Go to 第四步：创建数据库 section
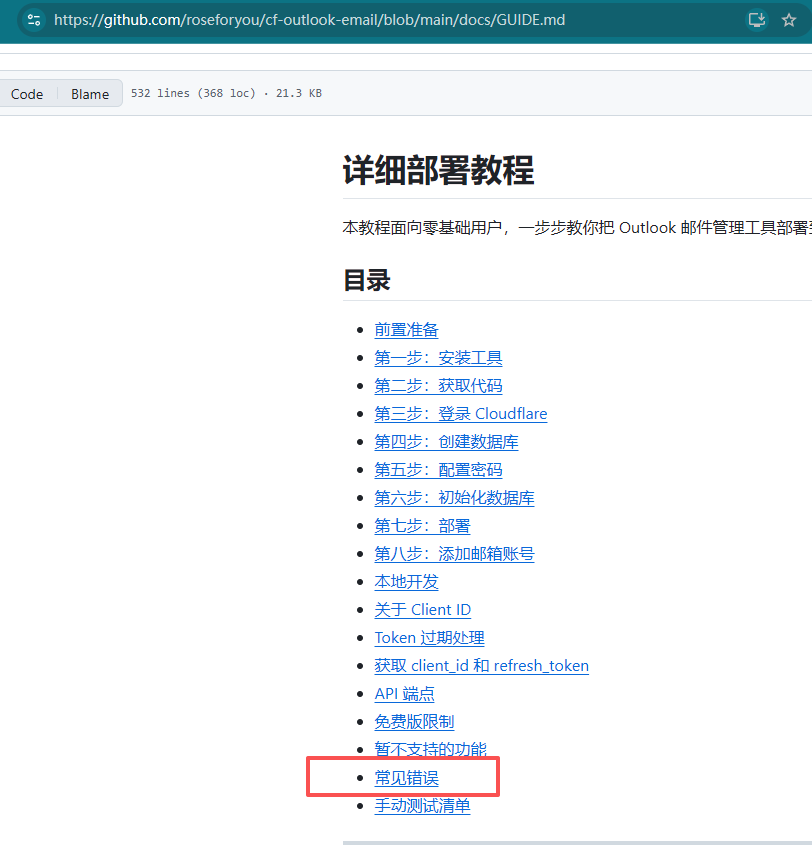812x857 pixels. coord(446,442)
